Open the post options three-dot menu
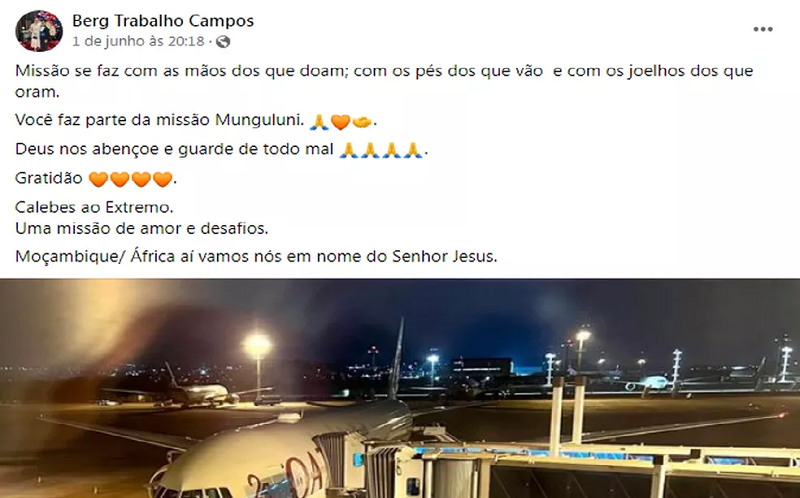 [763, 29]
